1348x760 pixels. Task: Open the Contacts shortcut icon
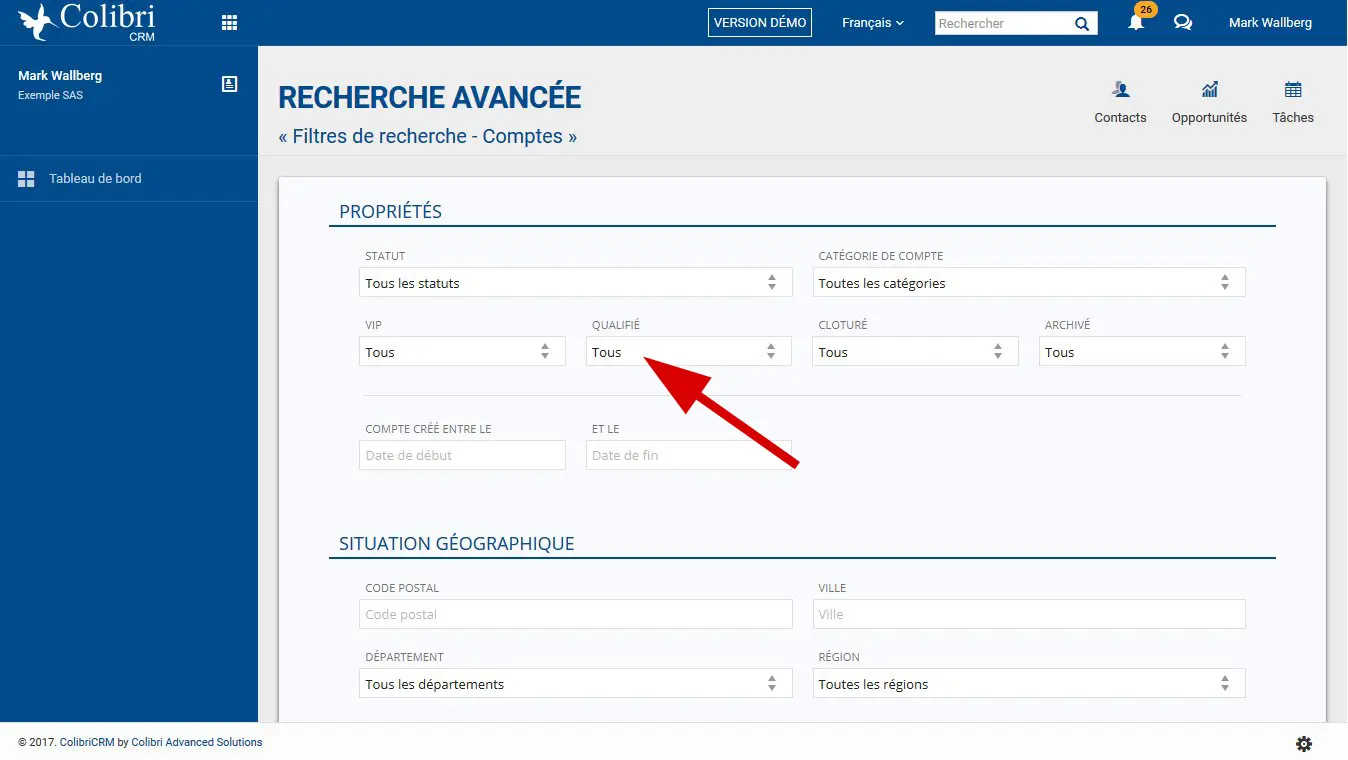(1120, 89)
